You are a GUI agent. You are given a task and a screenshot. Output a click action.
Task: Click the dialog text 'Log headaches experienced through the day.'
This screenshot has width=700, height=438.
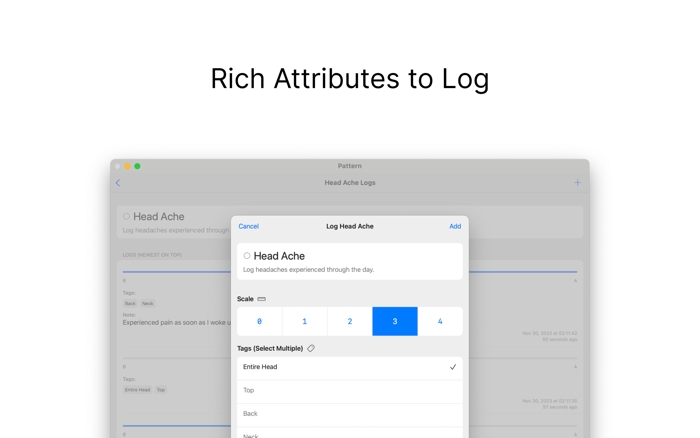click(308, 270)
